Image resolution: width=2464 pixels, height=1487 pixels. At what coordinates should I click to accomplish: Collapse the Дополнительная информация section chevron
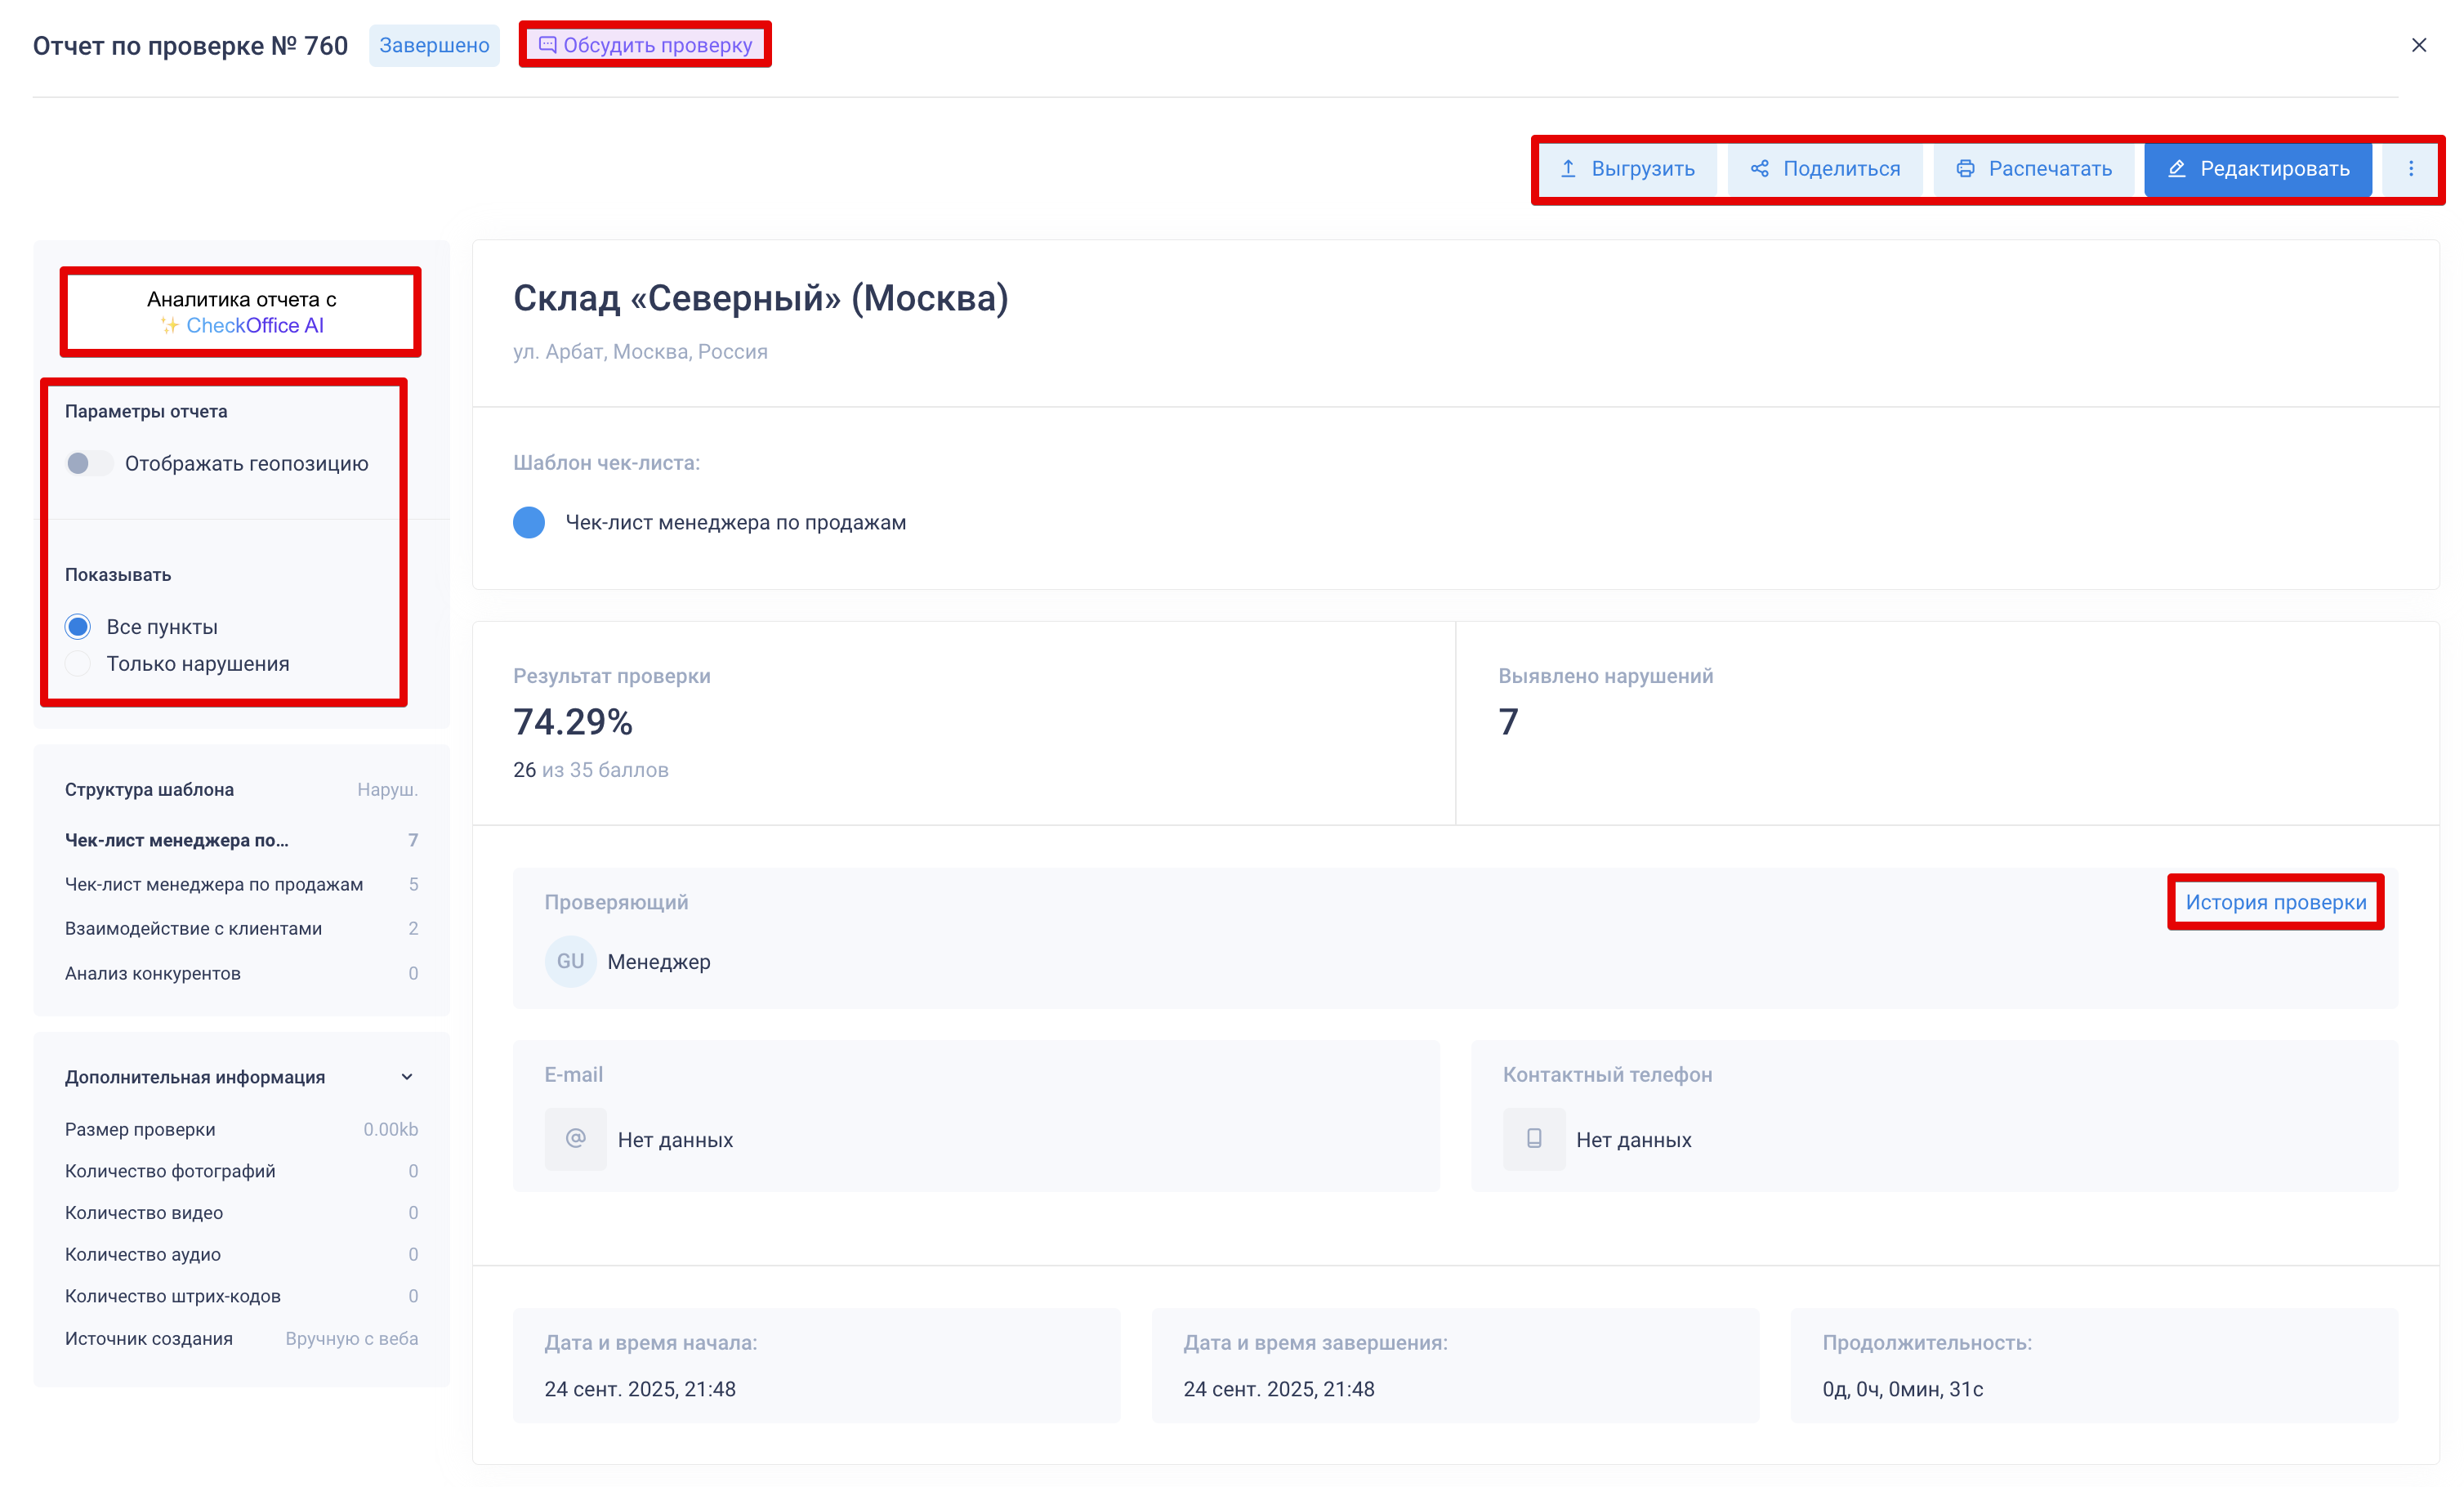coord(407,1077)
